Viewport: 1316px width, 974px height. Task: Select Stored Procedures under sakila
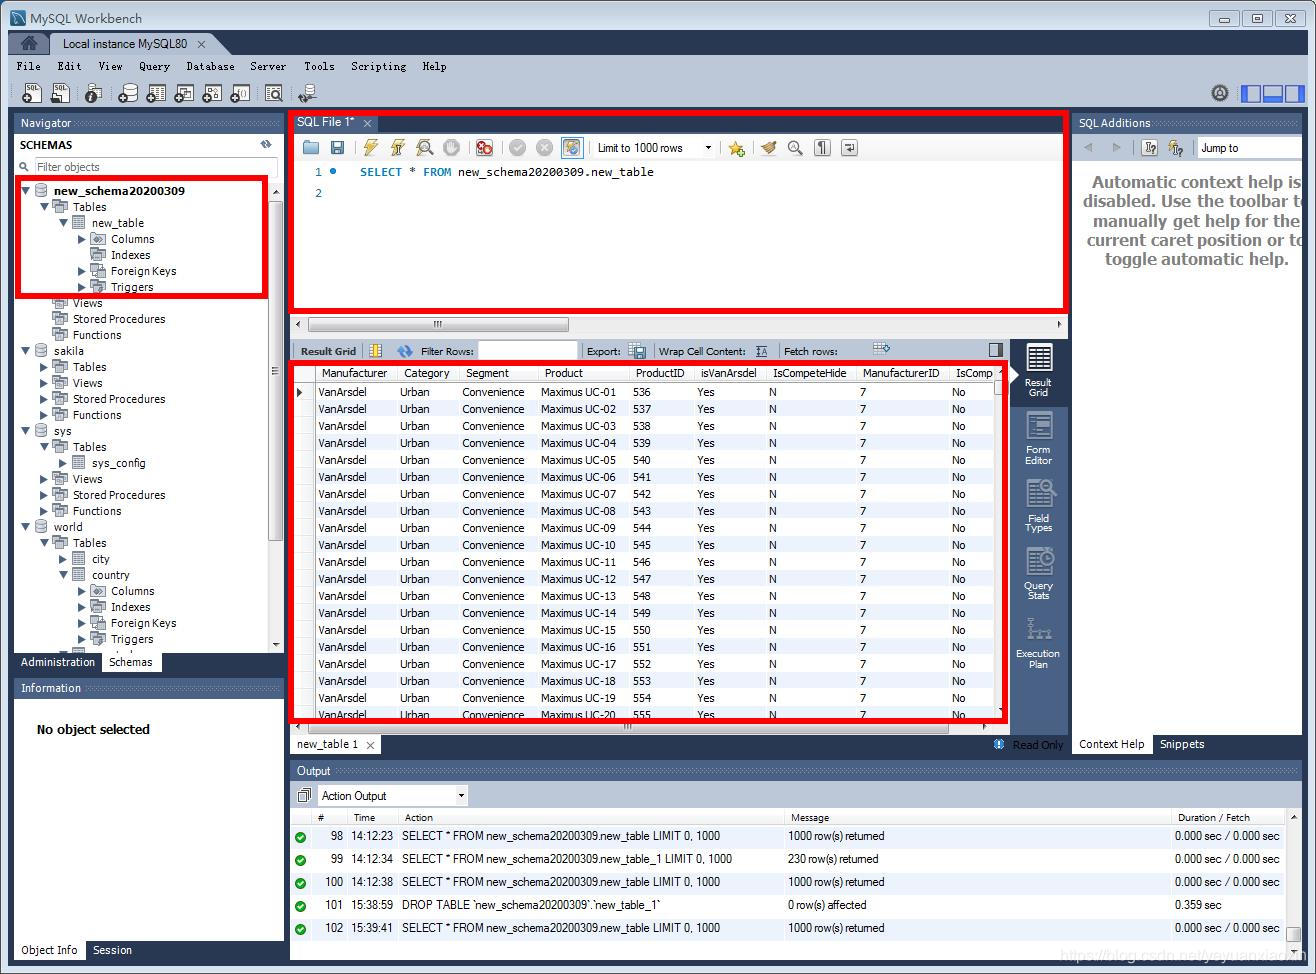point(119,399)
